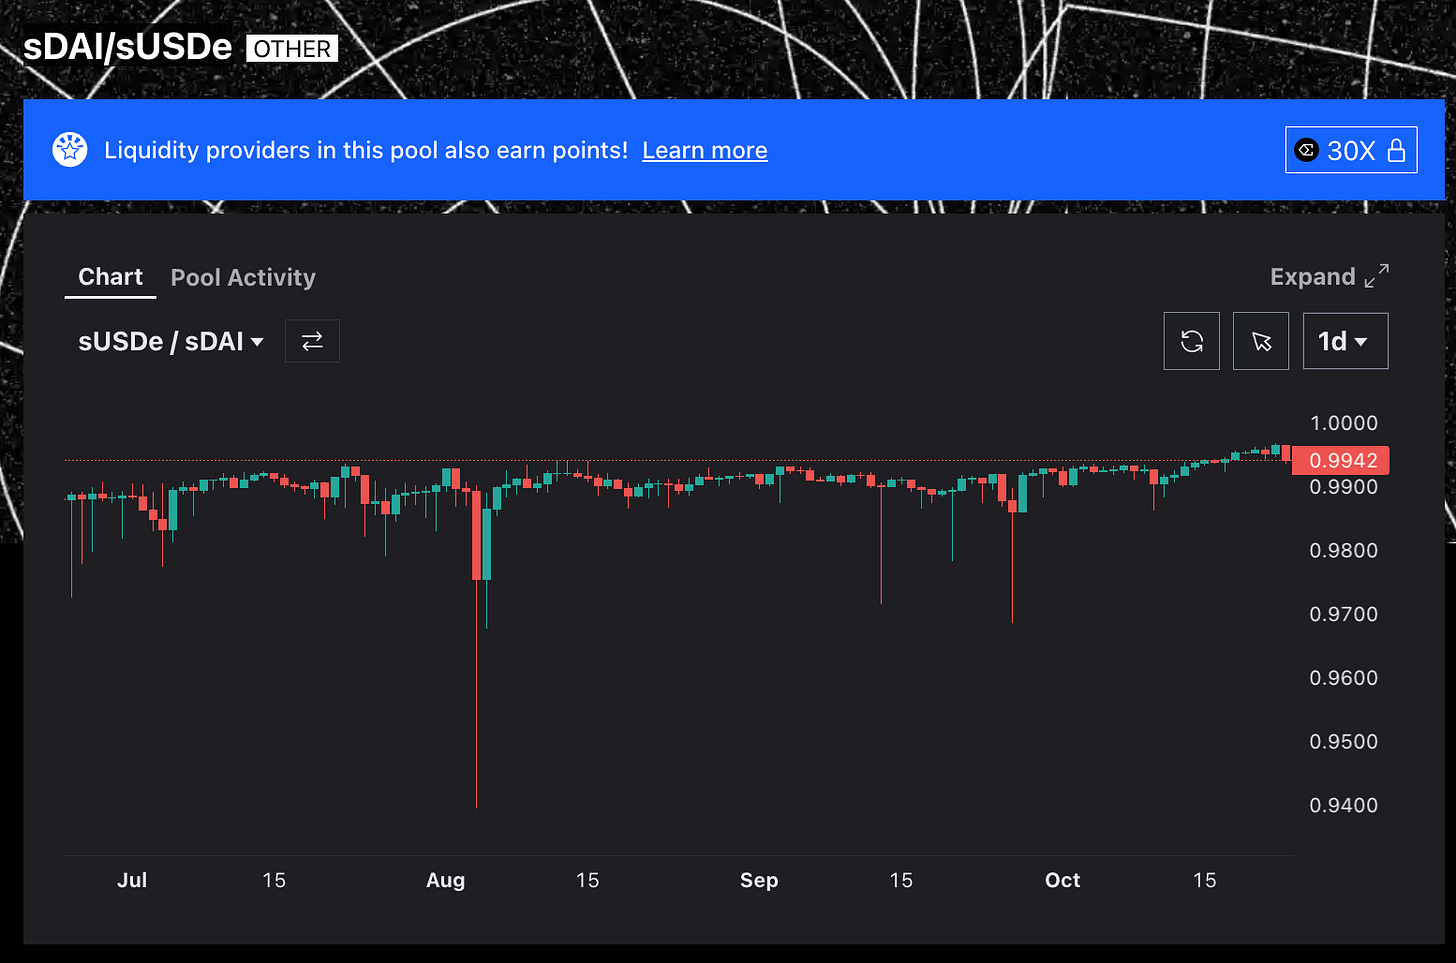Image resolution: width=1456 pixels, height=963 pixels.
Task: Click the long red wick candle in early August
Action: (476, 648)
